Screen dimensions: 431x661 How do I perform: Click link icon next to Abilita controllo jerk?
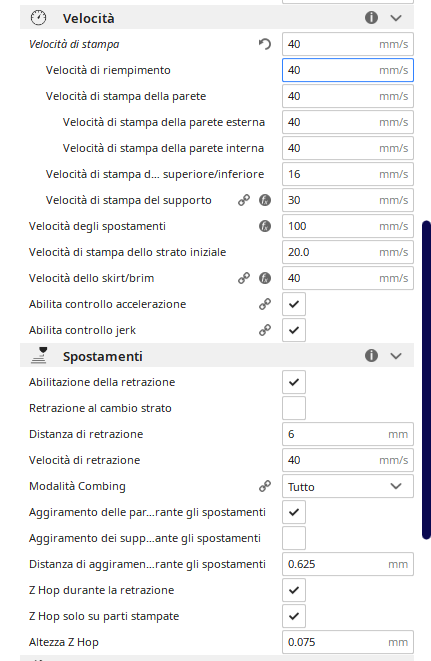point(265,330)
